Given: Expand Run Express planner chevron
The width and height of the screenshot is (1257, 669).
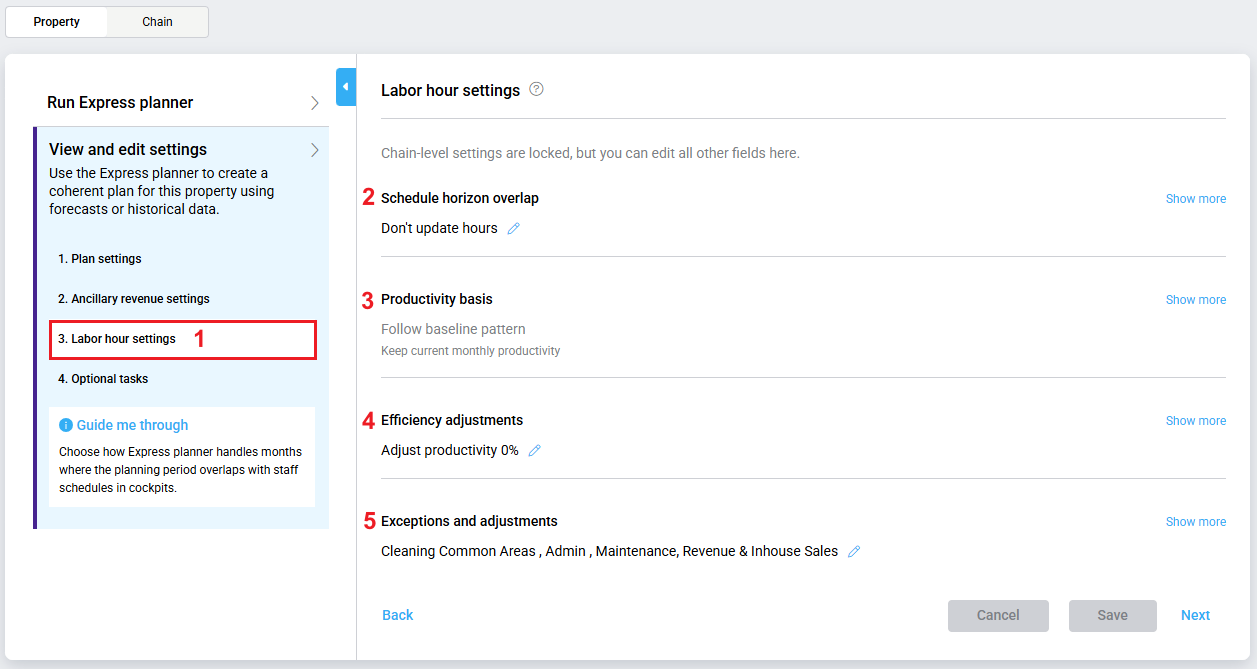Looking at the screenshot, I should (x=314, y=103).
